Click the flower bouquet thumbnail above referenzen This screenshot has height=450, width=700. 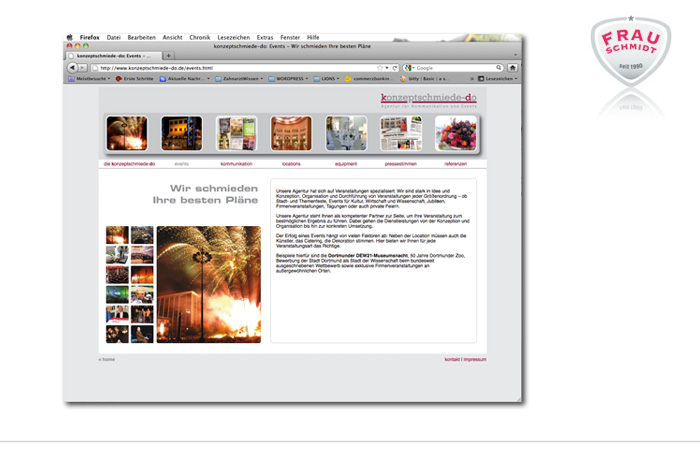coord(456,133)
